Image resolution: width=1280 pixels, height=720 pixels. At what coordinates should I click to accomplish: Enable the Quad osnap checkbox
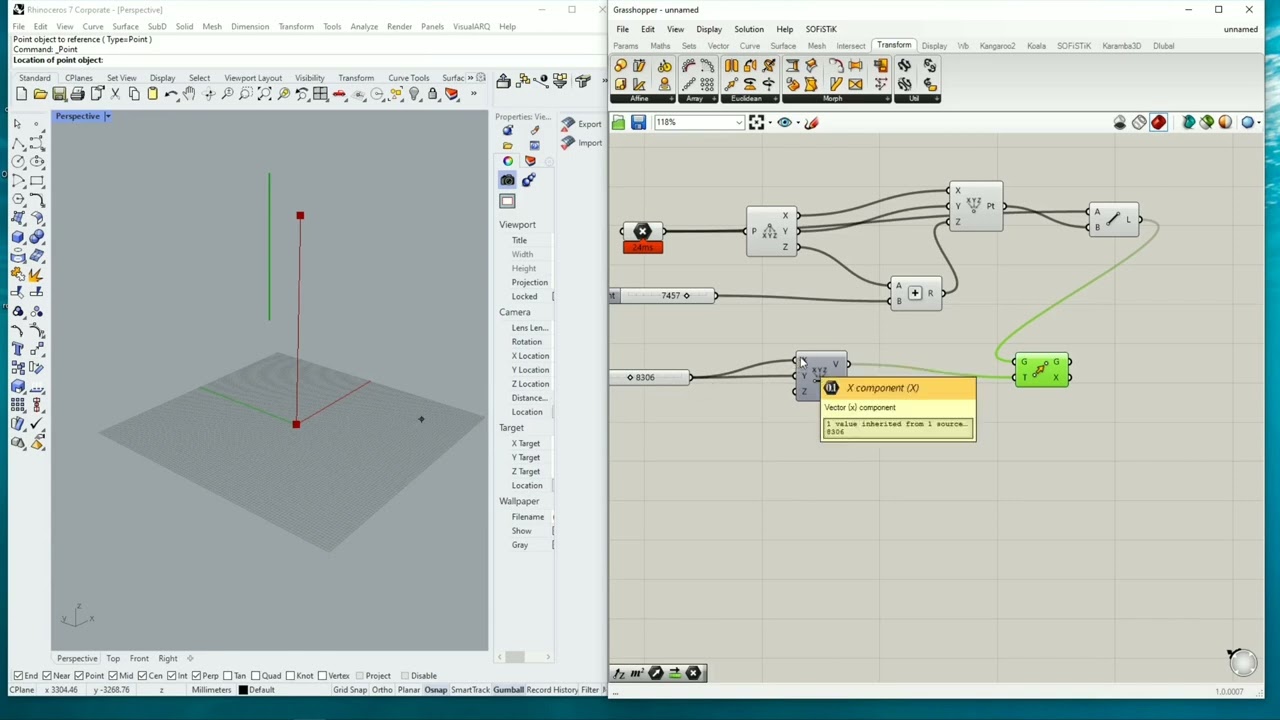[256, 676]
